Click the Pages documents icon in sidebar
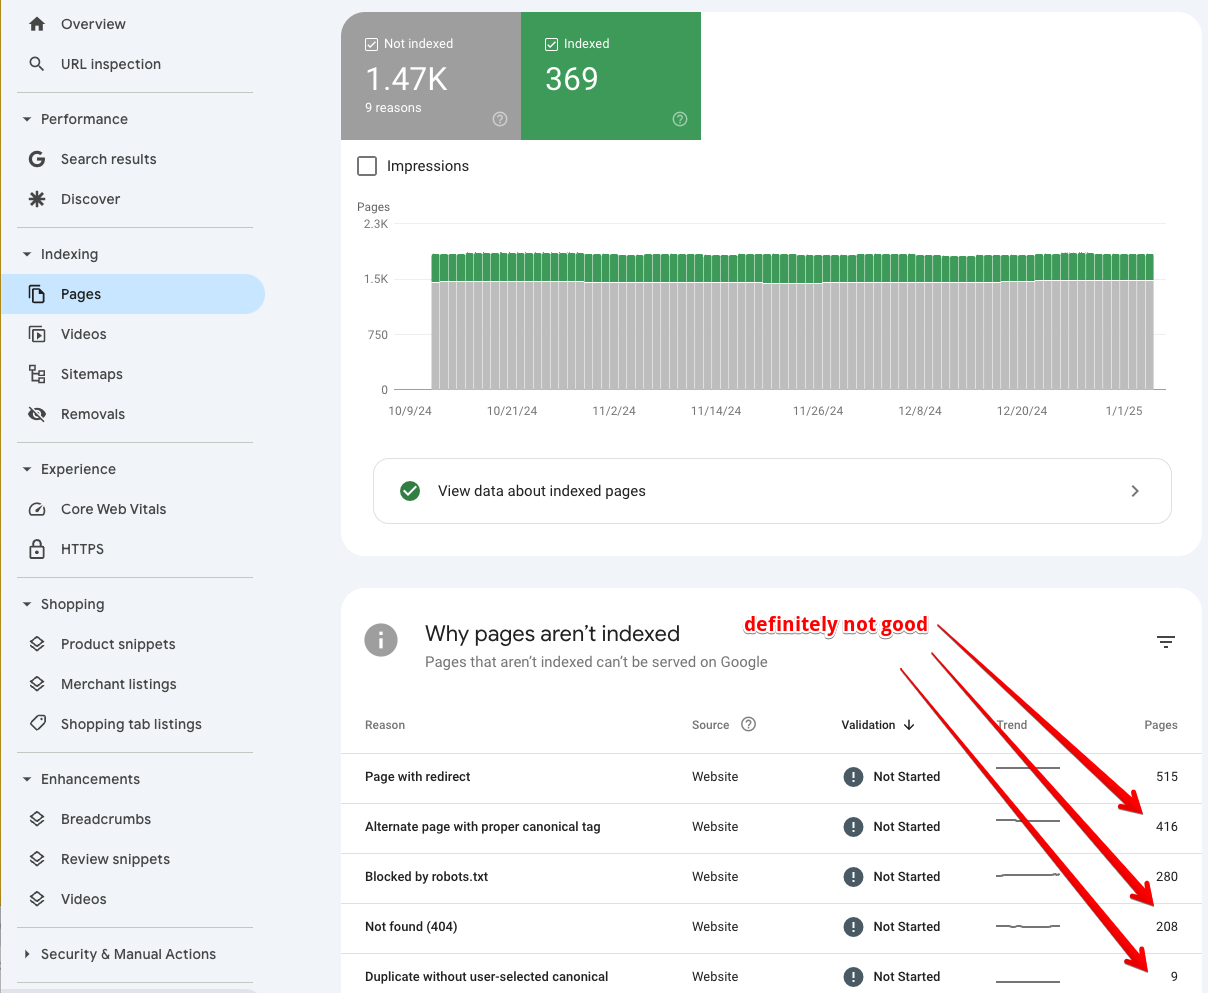The width and height of the screenshot is (1208, 993). pyautogui.click(x=37, y=294)
